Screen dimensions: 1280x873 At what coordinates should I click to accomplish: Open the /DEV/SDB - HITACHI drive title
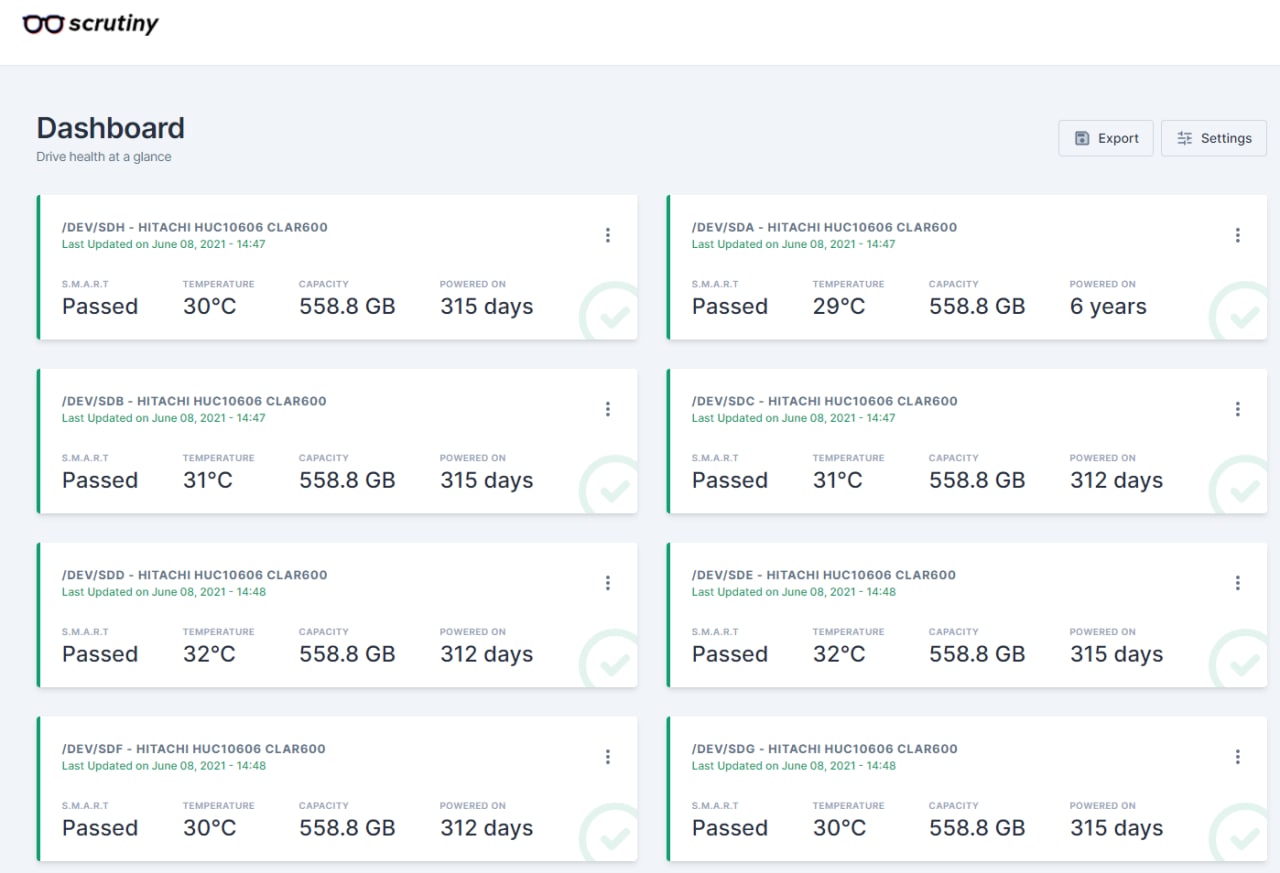pos(194,401)
